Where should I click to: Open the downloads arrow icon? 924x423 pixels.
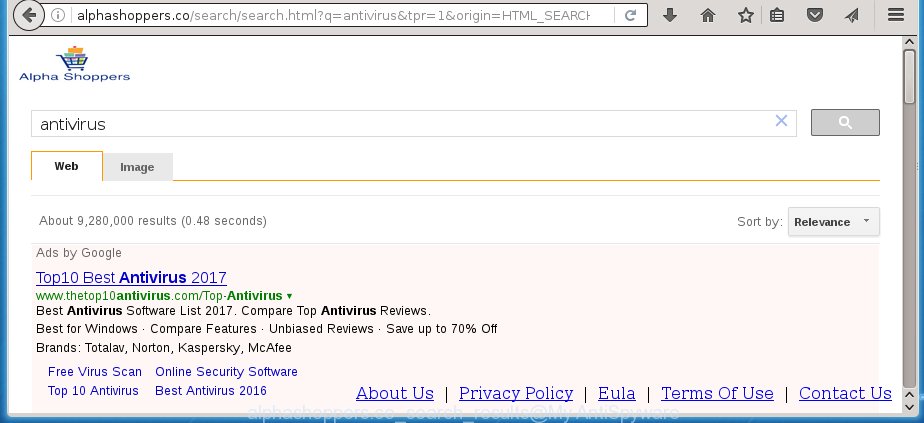[669, 16]
